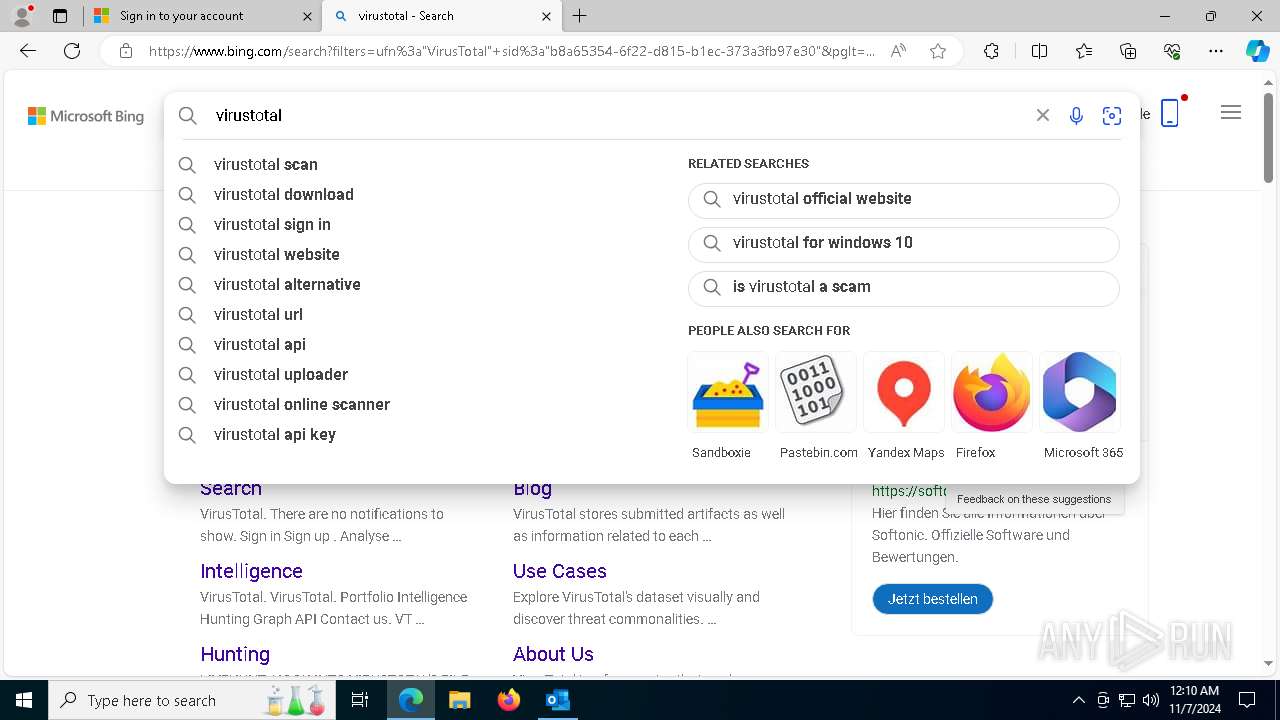The image size is (1280, 720).
Task: Open Read aloud icon in address bar
Action: tap(898, 51)
